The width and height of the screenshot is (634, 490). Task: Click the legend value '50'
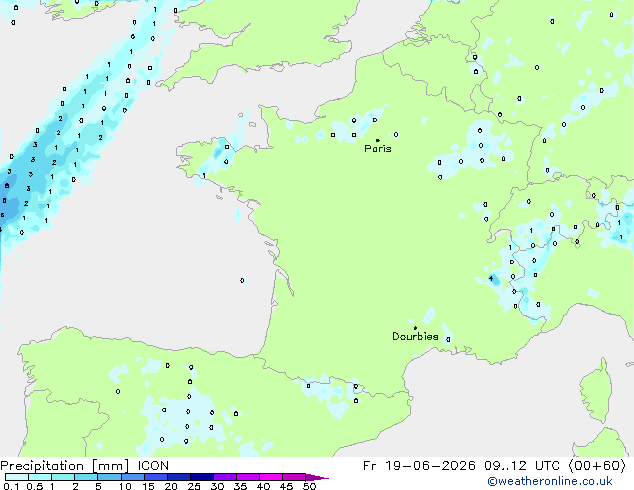click(x=309, y=486)
